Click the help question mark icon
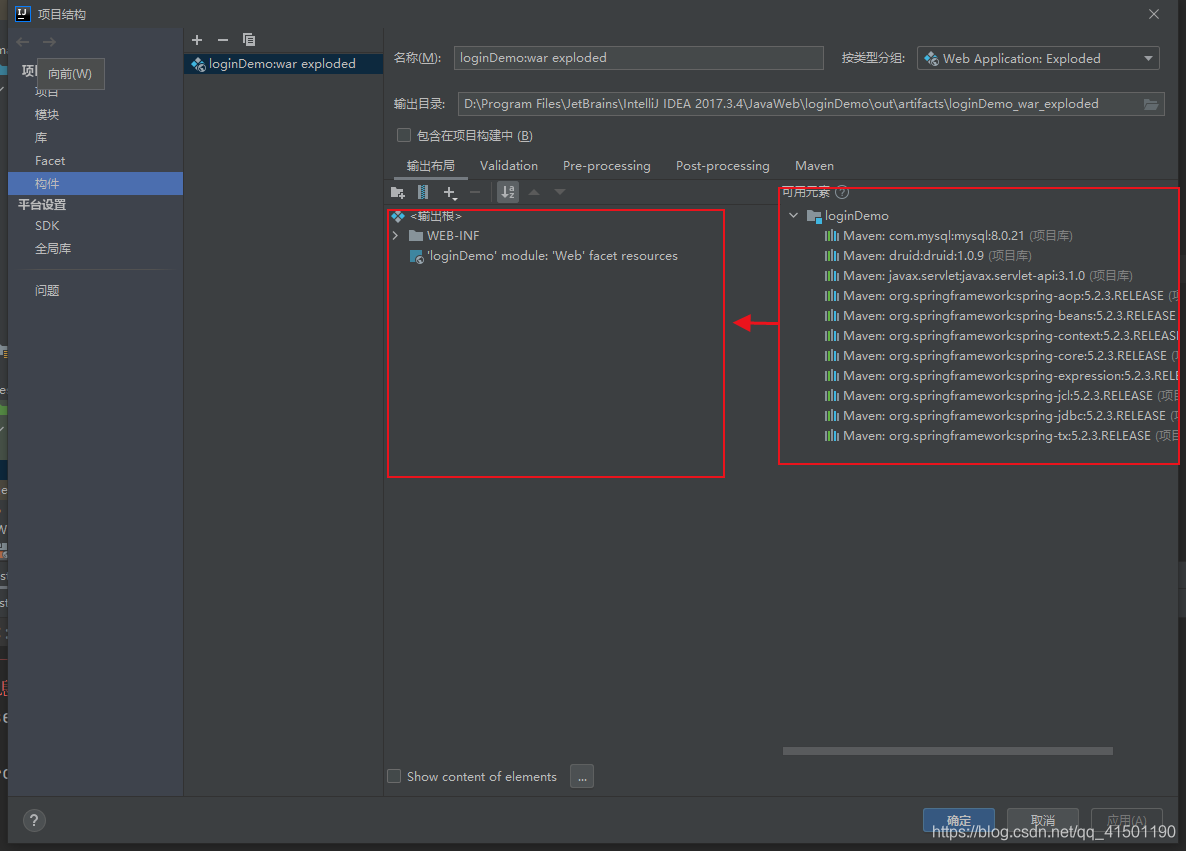Image resolution: width=1186 pixels, height=851 pixels. (x=34, y=820)
